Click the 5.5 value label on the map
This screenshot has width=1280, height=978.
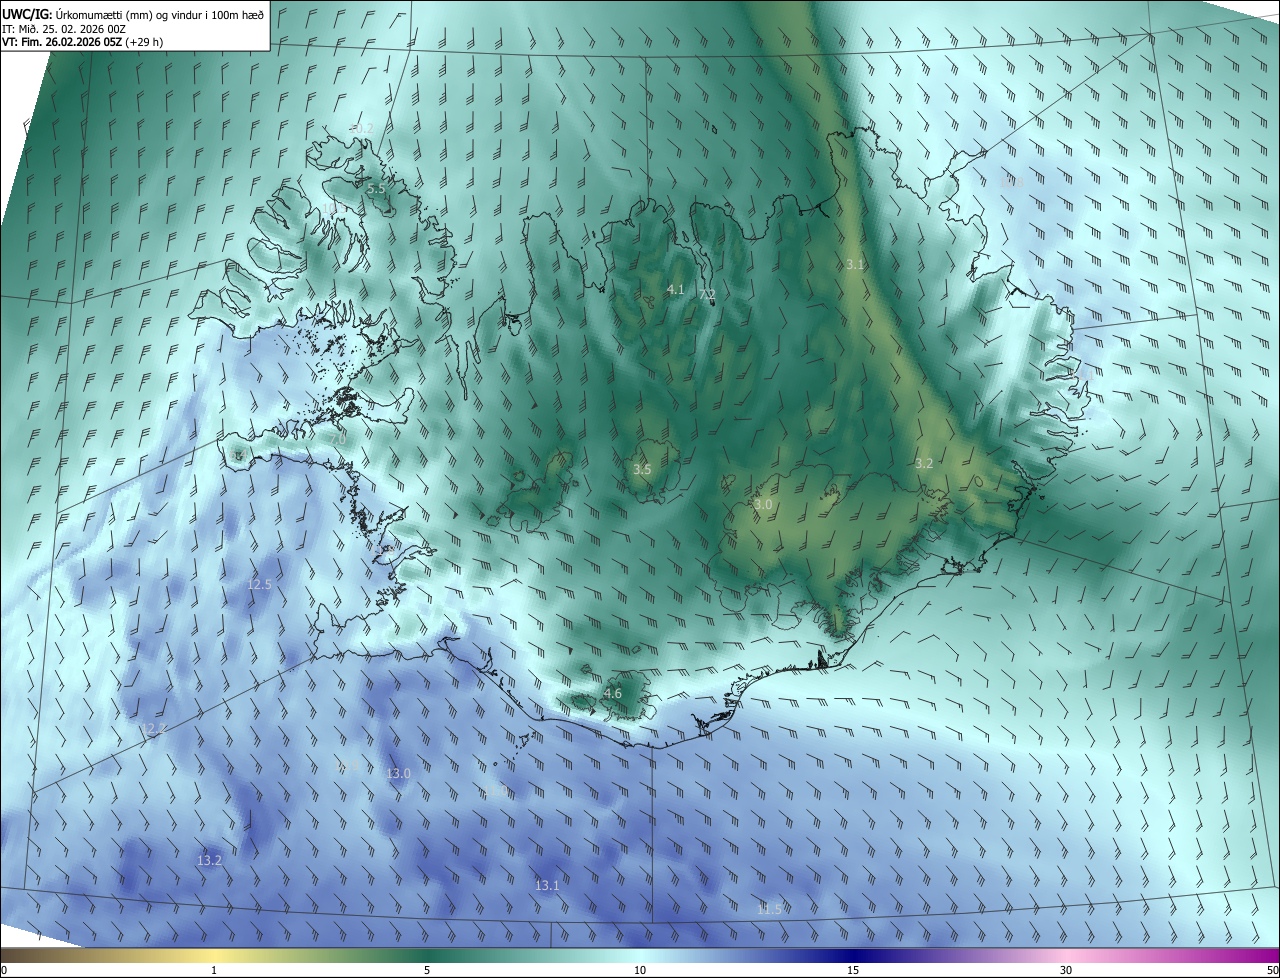click(x=376, y=188)
